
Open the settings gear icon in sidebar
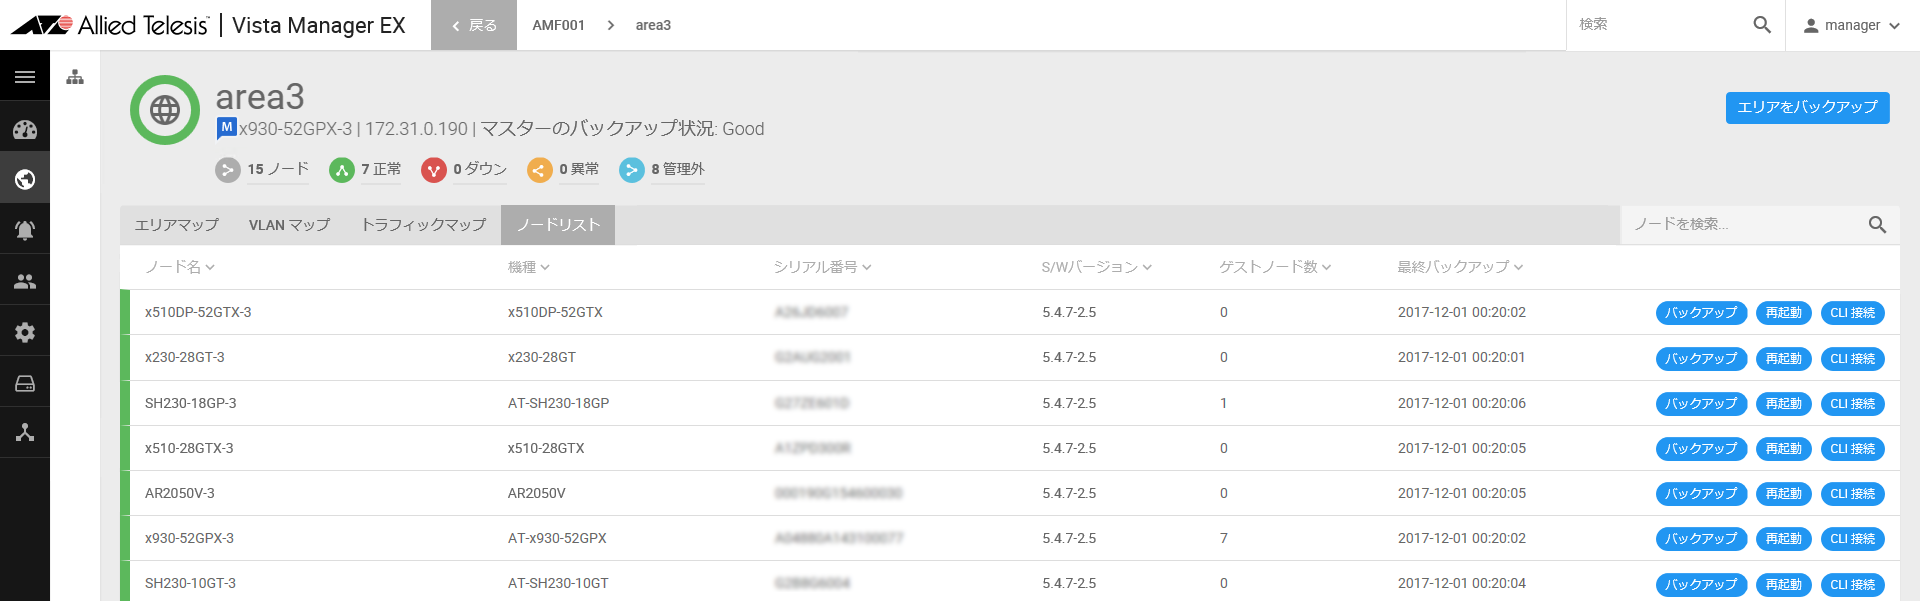25,332
